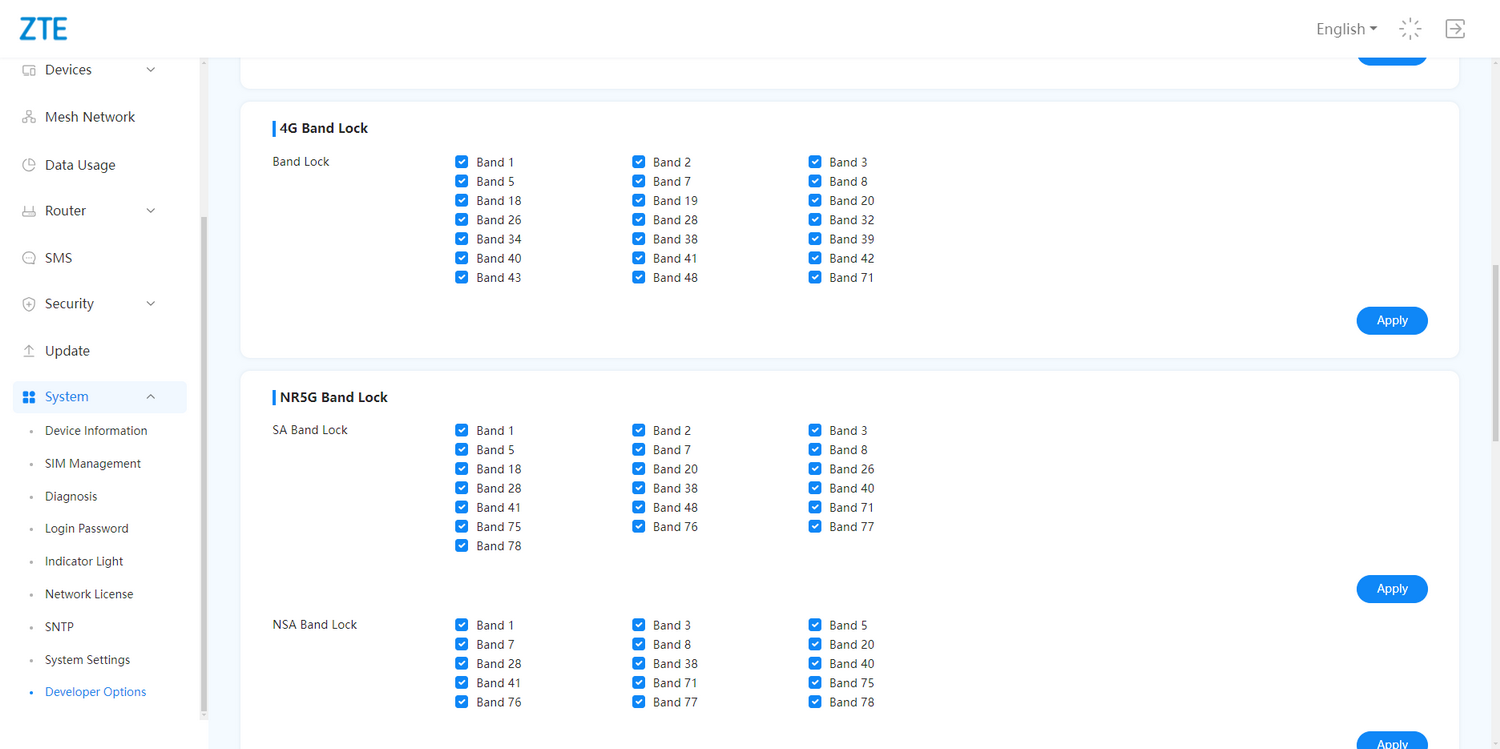This screenshot has width=1500, height=749.
Task: Apply the 4G Band Lock settings
Action: (1391, 321)
